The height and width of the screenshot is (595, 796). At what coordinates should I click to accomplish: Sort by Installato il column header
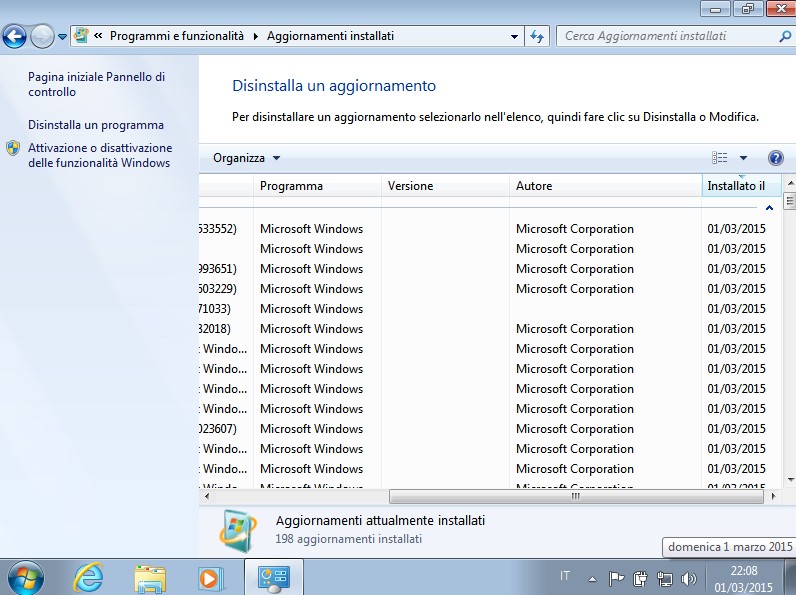click(742, 186)
